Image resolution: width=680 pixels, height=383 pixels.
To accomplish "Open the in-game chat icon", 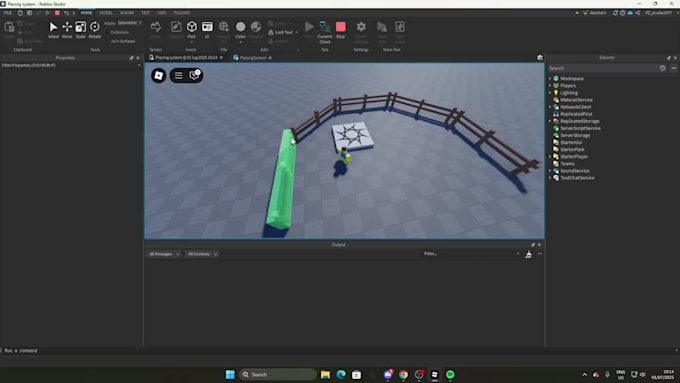I will click(194, 75).
